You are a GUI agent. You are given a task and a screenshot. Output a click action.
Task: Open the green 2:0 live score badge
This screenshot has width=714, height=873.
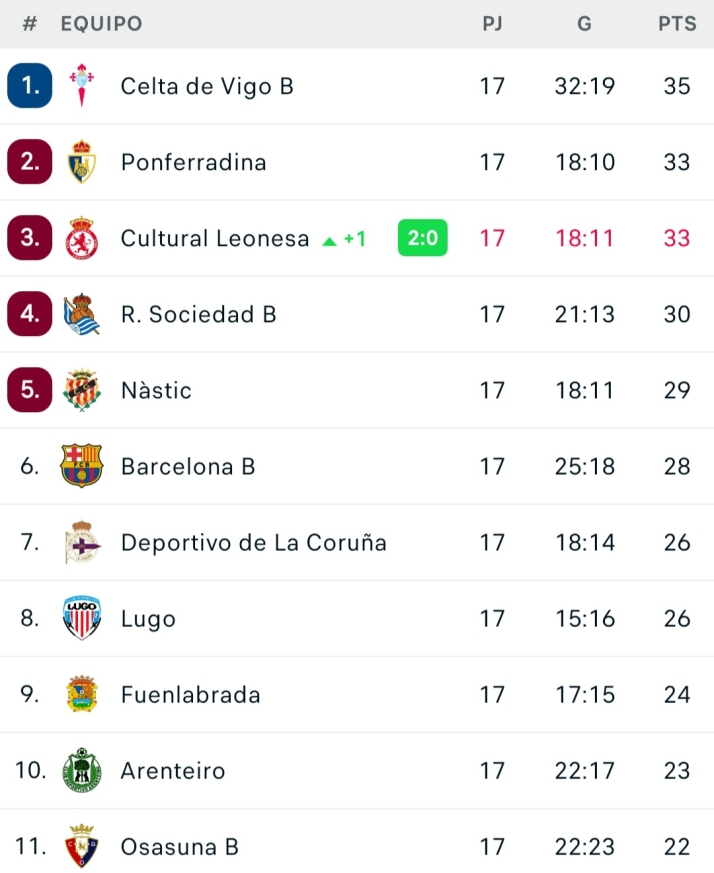click(422, 238)
